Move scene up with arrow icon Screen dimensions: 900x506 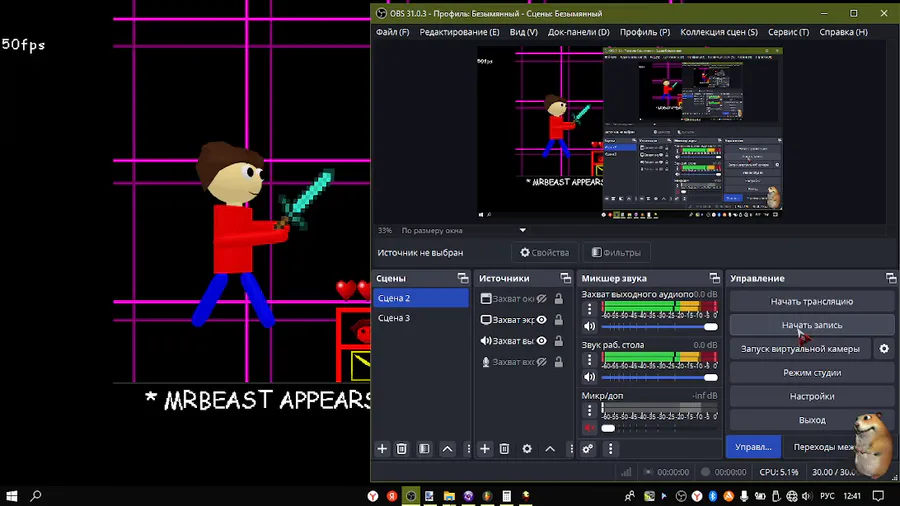(447, 449)
